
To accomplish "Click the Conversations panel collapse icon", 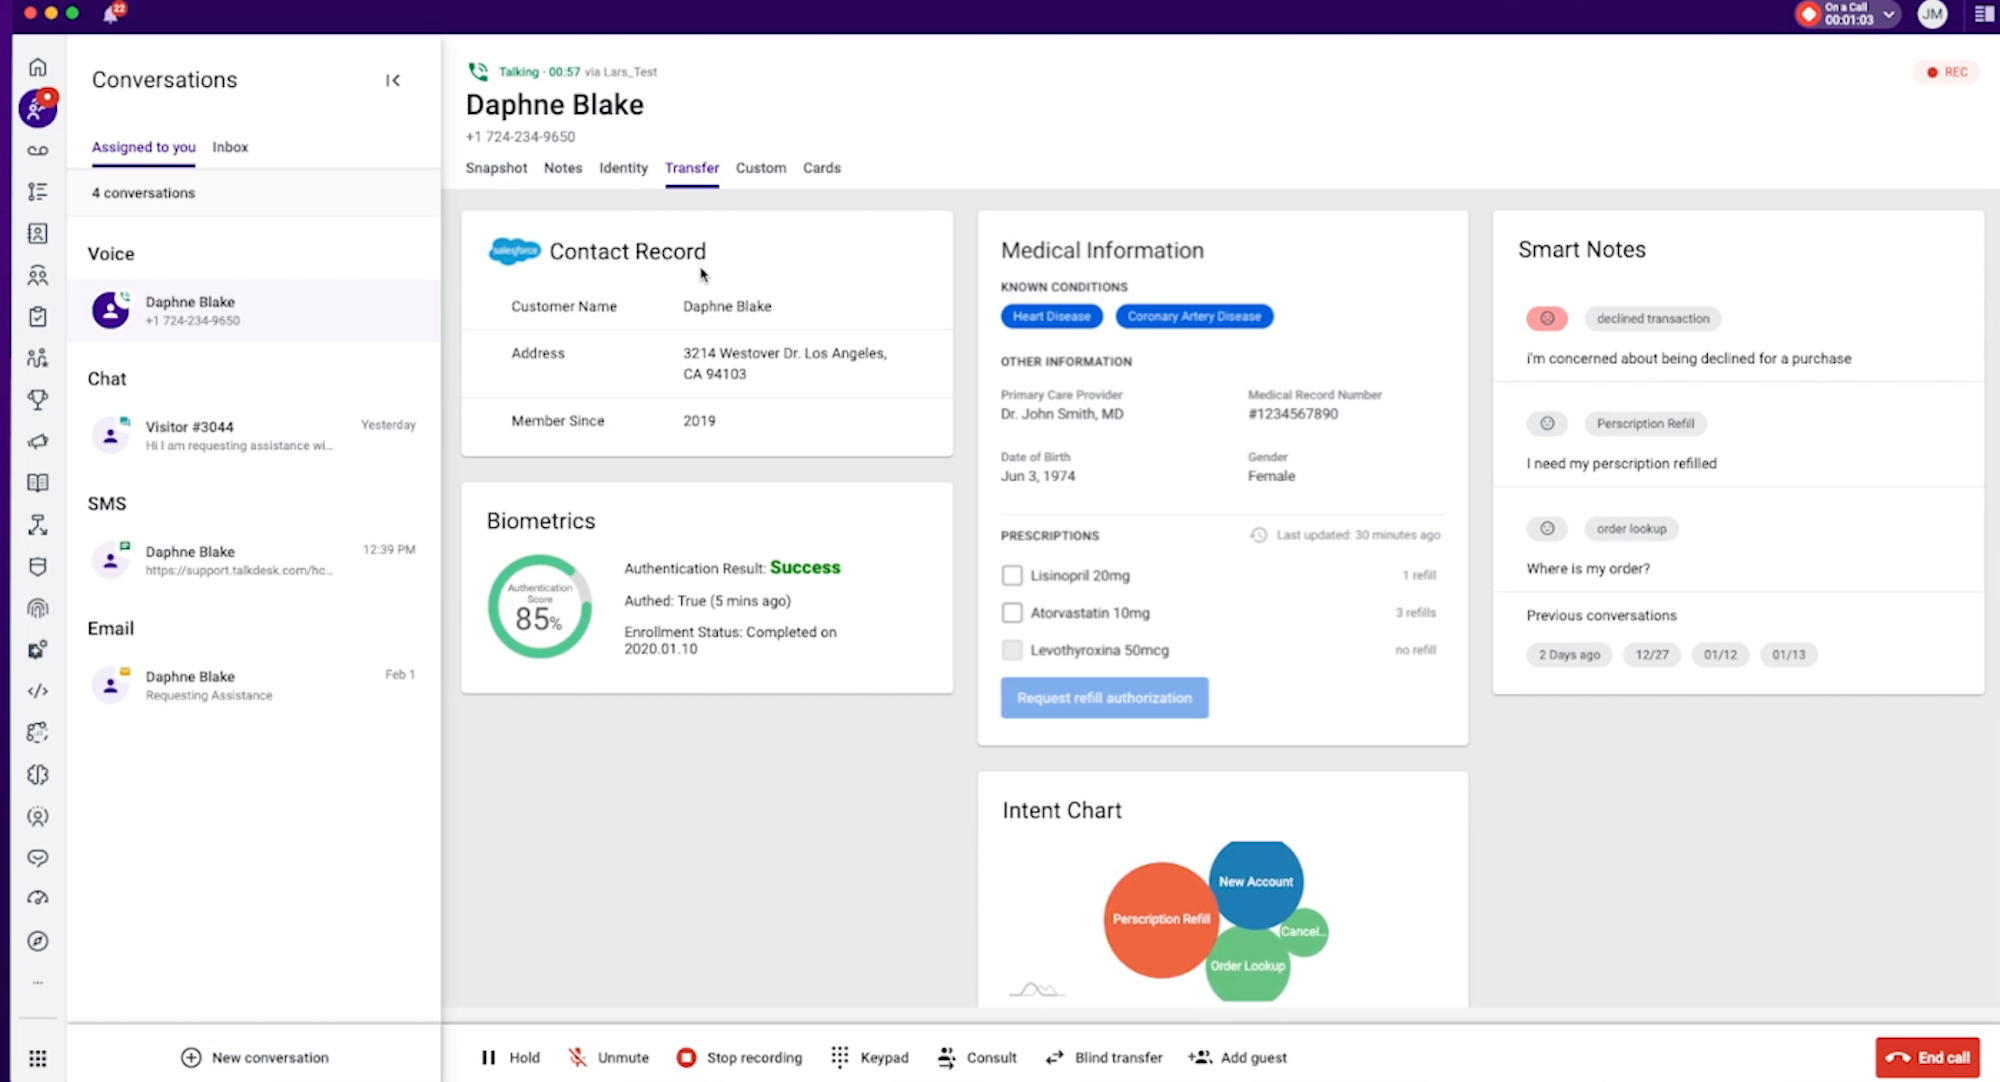I will coord(392,80).
